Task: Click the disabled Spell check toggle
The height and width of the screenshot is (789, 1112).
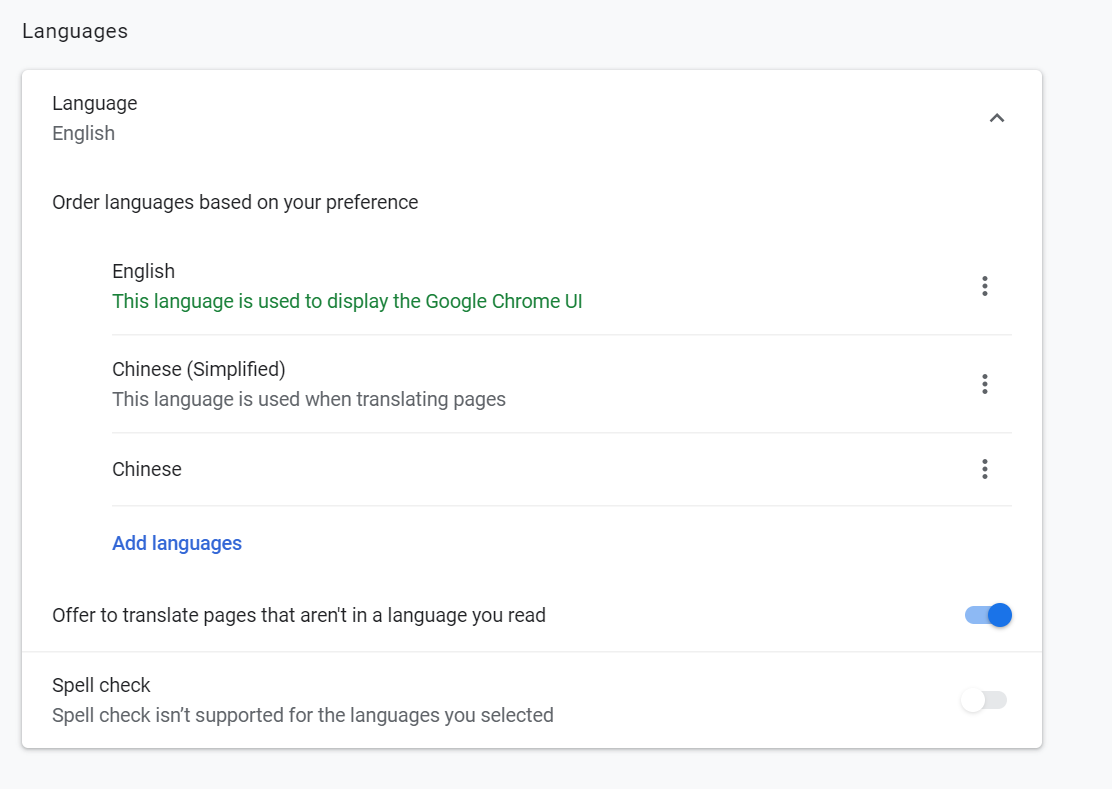Action: pos(983,700)
